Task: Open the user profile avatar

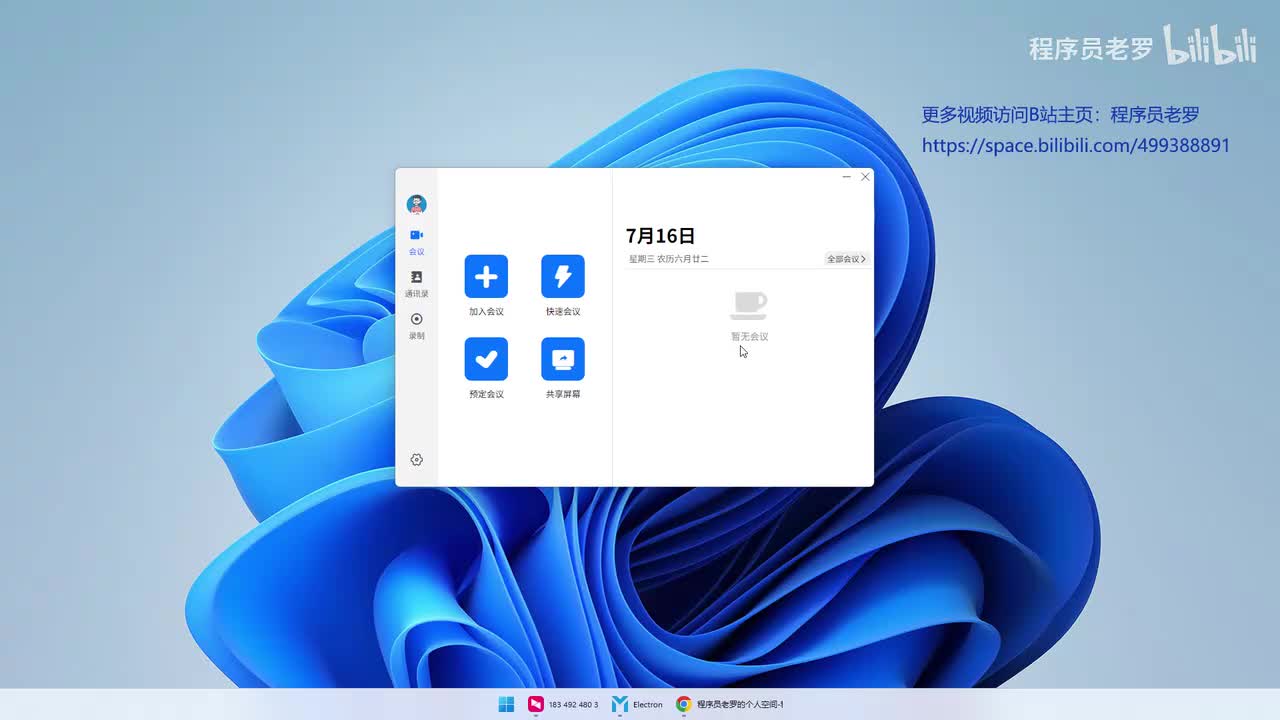Action: pyautogui.click(x=417, y=205)
